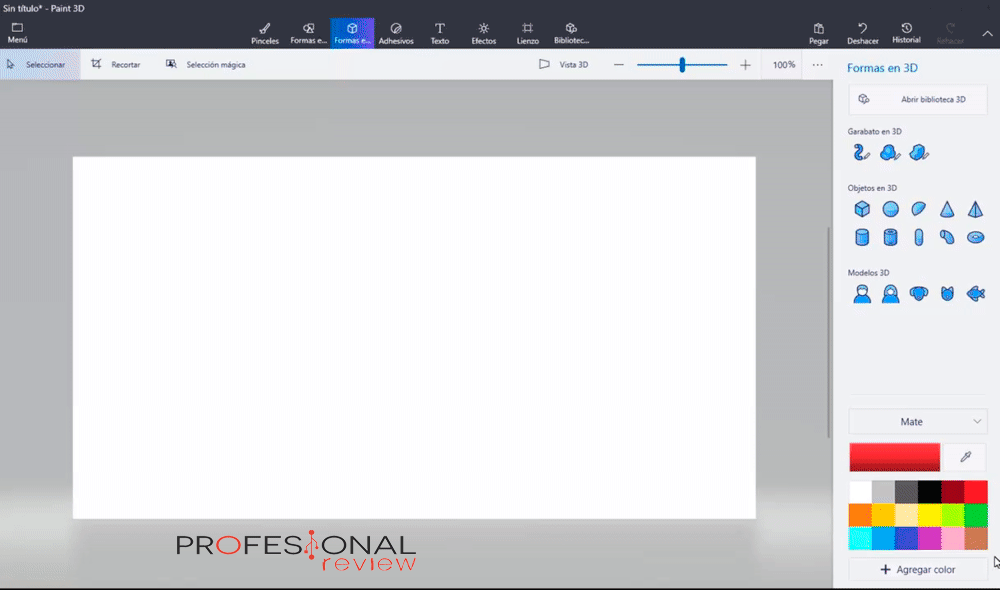This screenshot has width=1000, height=590.
Task: Open the Lienzo canvas tab
Action: coord(527,33)
